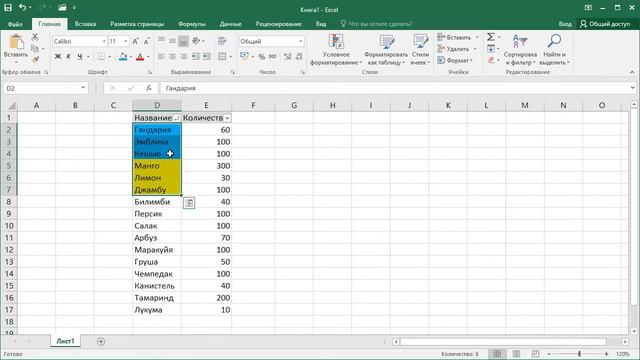Click the Fill down icon in editing group

pyautogui.click(x=491, y=49)
